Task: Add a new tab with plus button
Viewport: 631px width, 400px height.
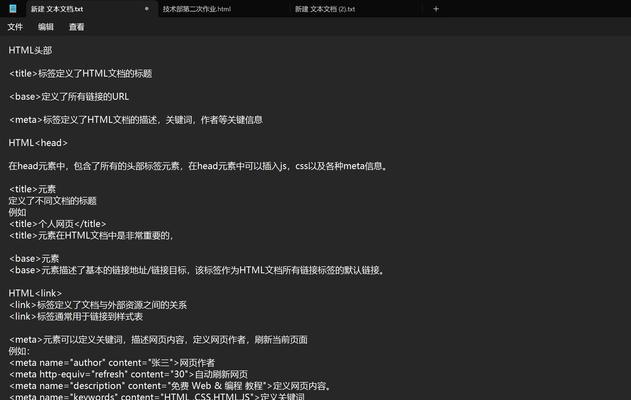Action: pyautogui.click(x=436, y=9)
